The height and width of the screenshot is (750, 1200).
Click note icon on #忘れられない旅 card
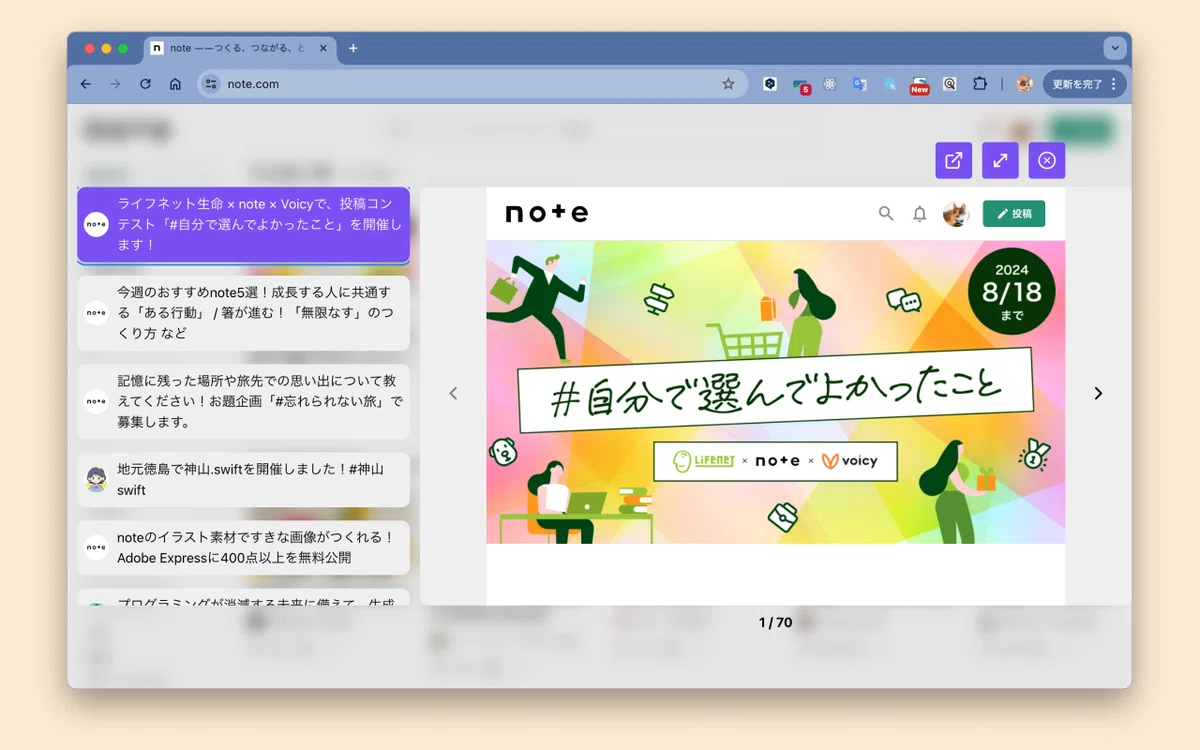(x=96, y=401)
